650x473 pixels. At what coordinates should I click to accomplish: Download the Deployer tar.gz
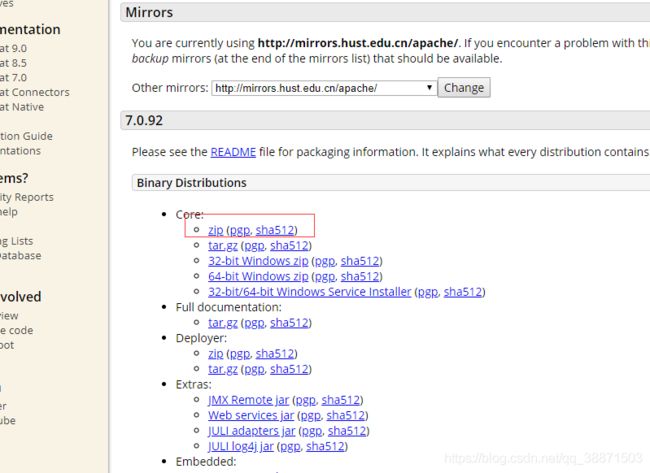click(223, 369)
